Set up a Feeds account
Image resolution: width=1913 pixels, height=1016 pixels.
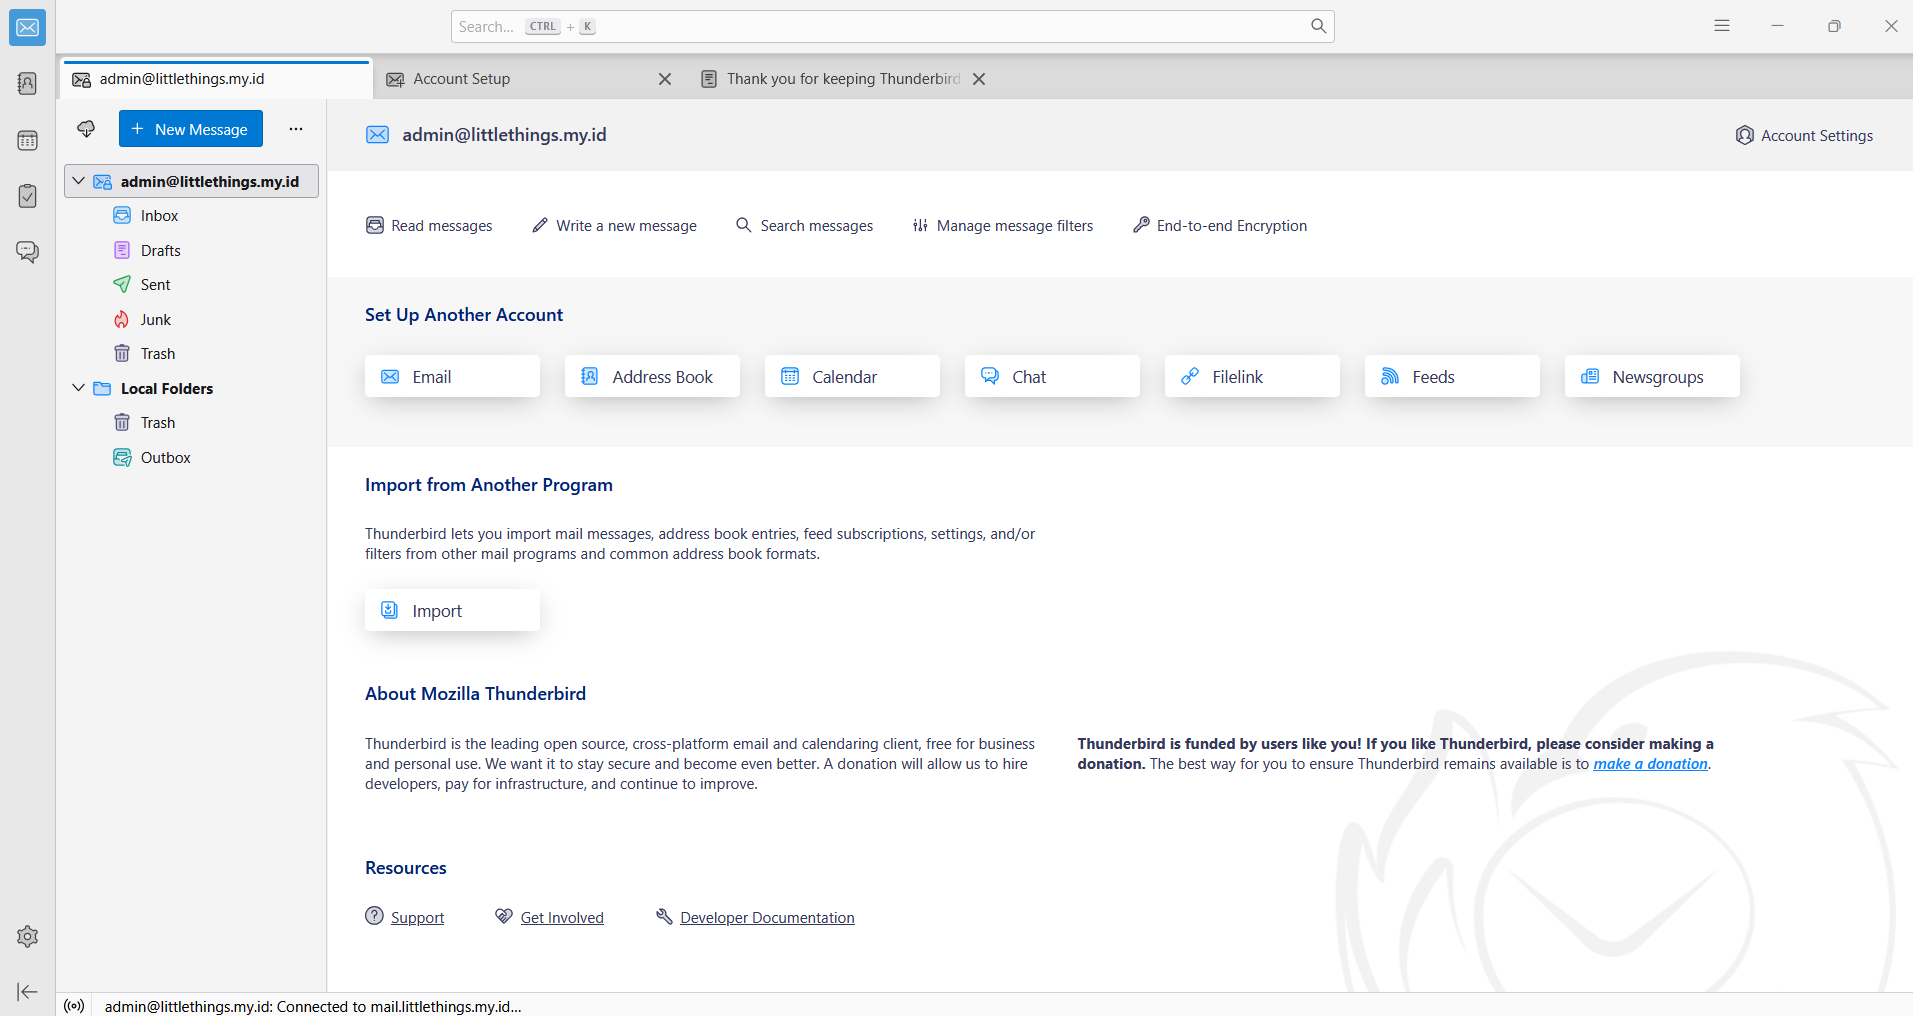[x=1452, y=376]
